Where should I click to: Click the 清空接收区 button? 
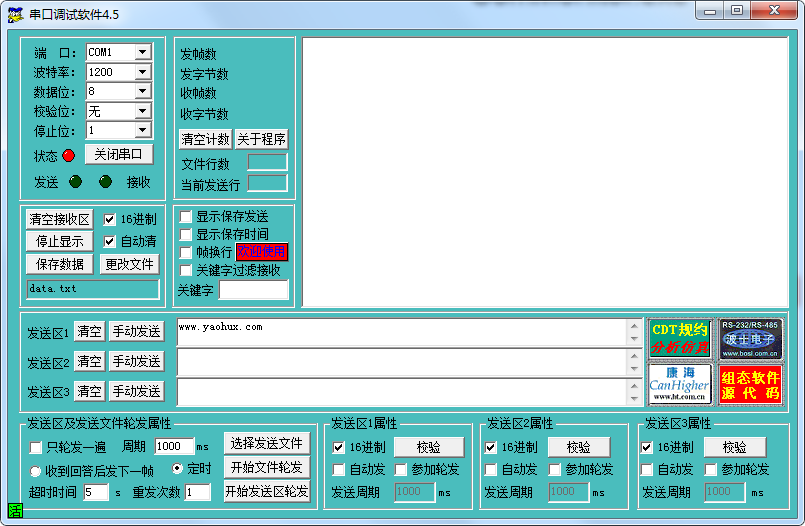click(x=59, y=219)
